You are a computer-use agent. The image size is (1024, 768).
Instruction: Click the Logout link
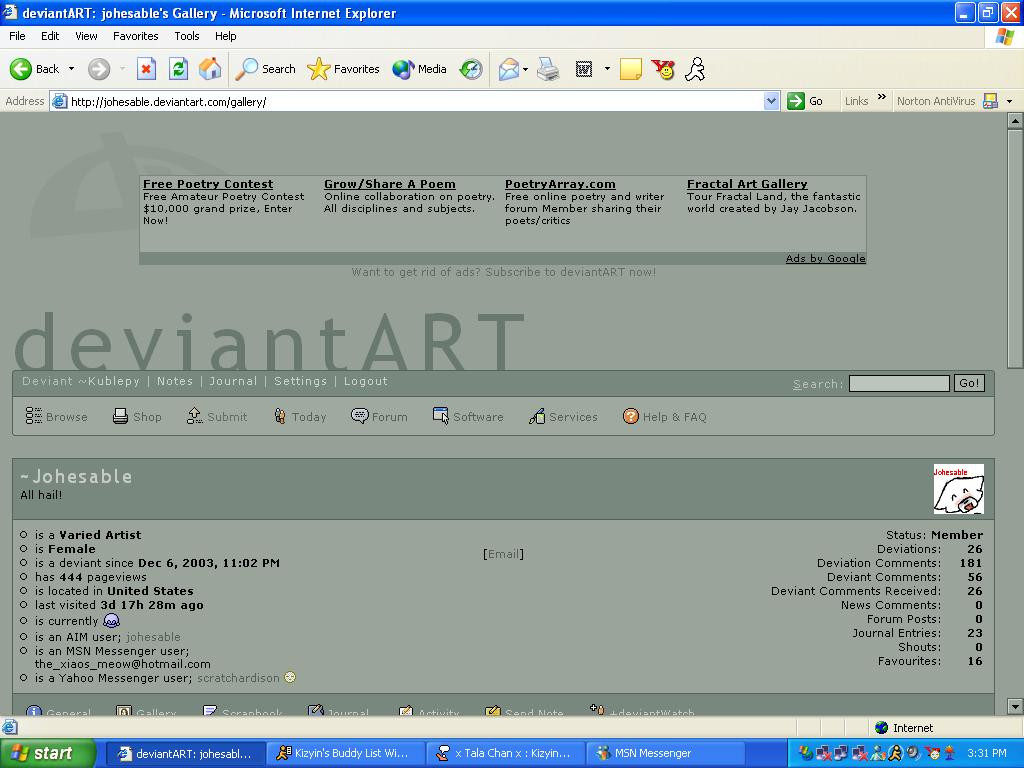(366, 381)
